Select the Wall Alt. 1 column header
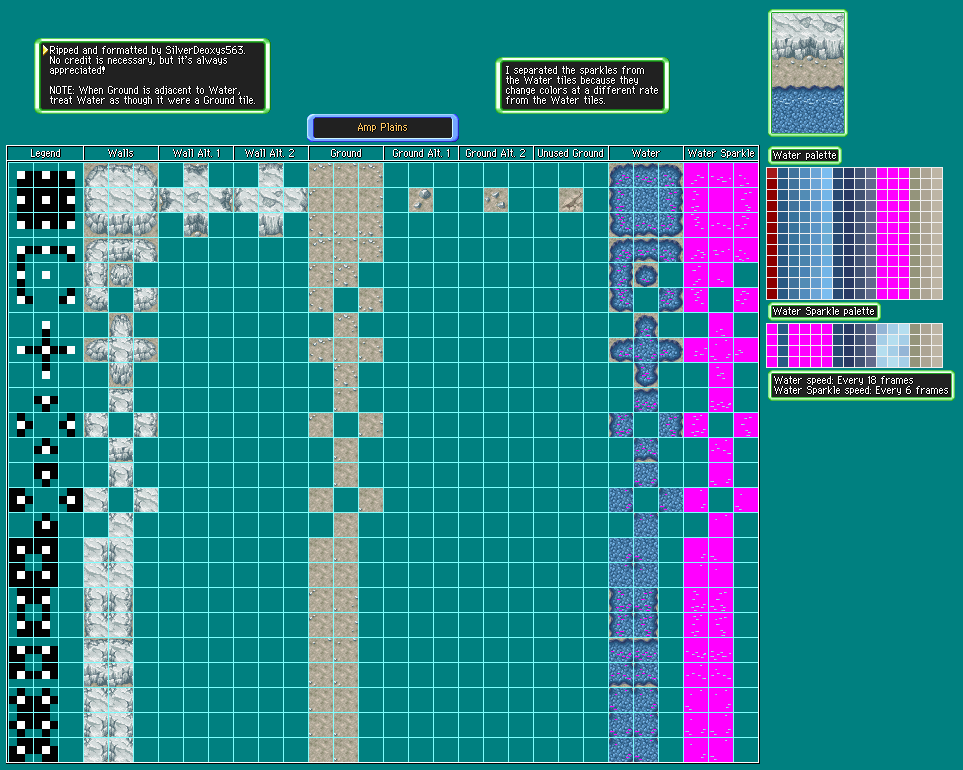 point(196,153)
